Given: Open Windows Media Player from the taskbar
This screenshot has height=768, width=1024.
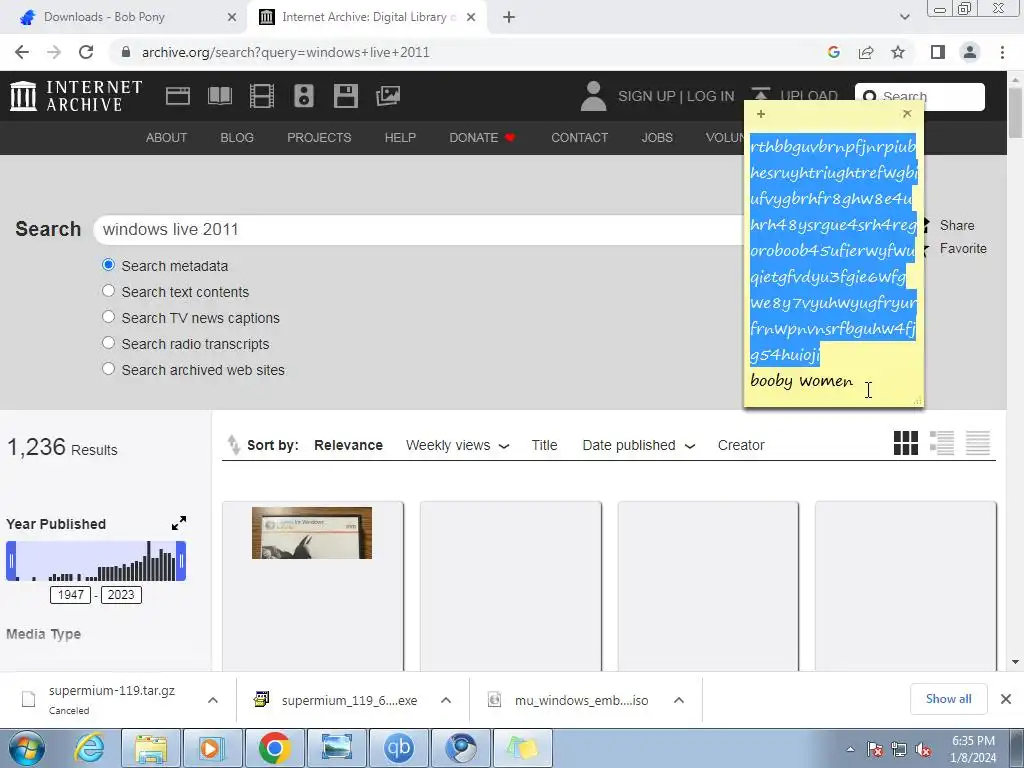Looking at the screenshot, I should (x=212, y=748).
